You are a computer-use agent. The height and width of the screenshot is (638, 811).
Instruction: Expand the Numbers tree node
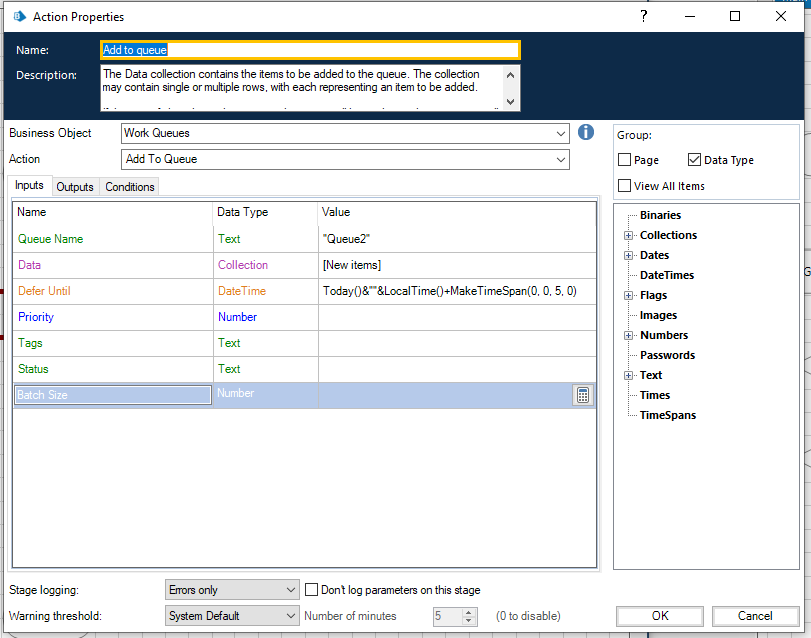pos(629,336)
